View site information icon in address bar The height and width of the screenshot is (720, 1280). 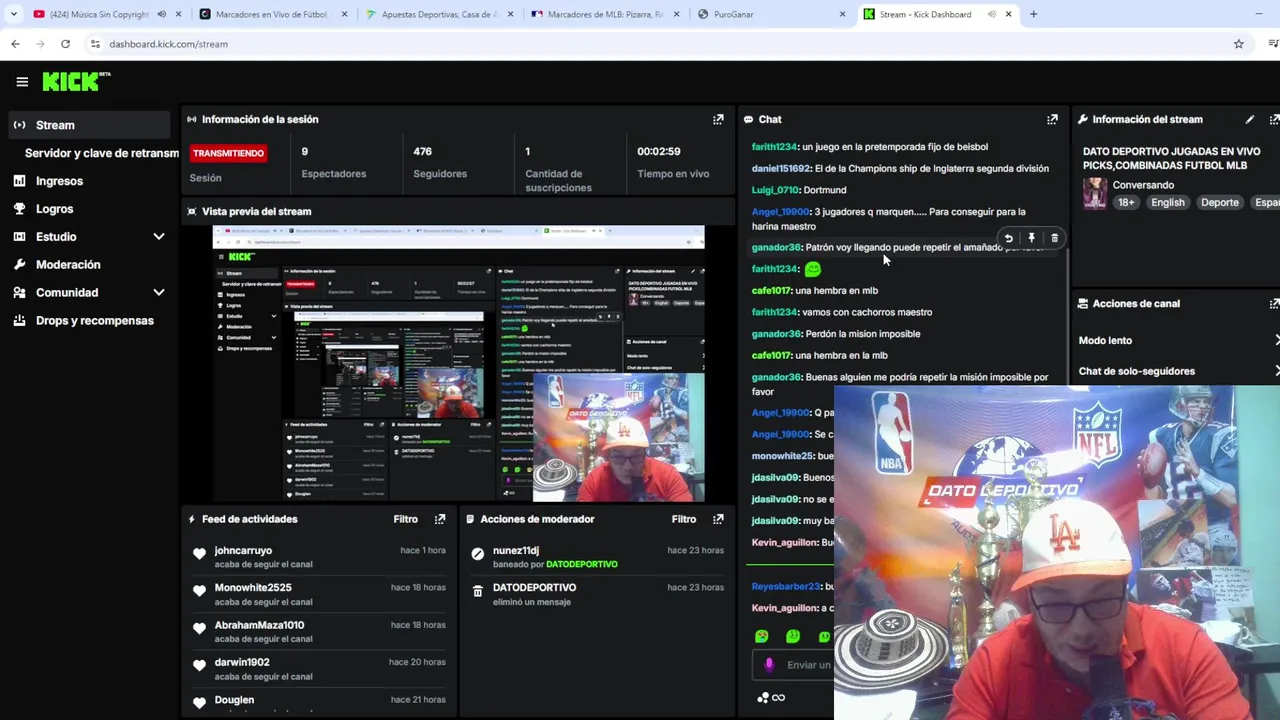coord(95,44)
